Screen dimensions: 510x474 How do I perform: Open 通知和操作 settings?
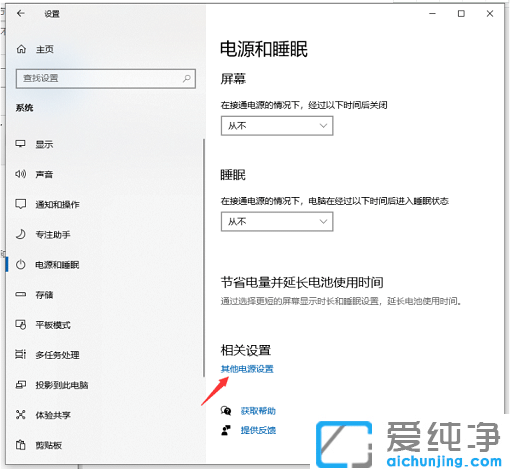[57, 204]
